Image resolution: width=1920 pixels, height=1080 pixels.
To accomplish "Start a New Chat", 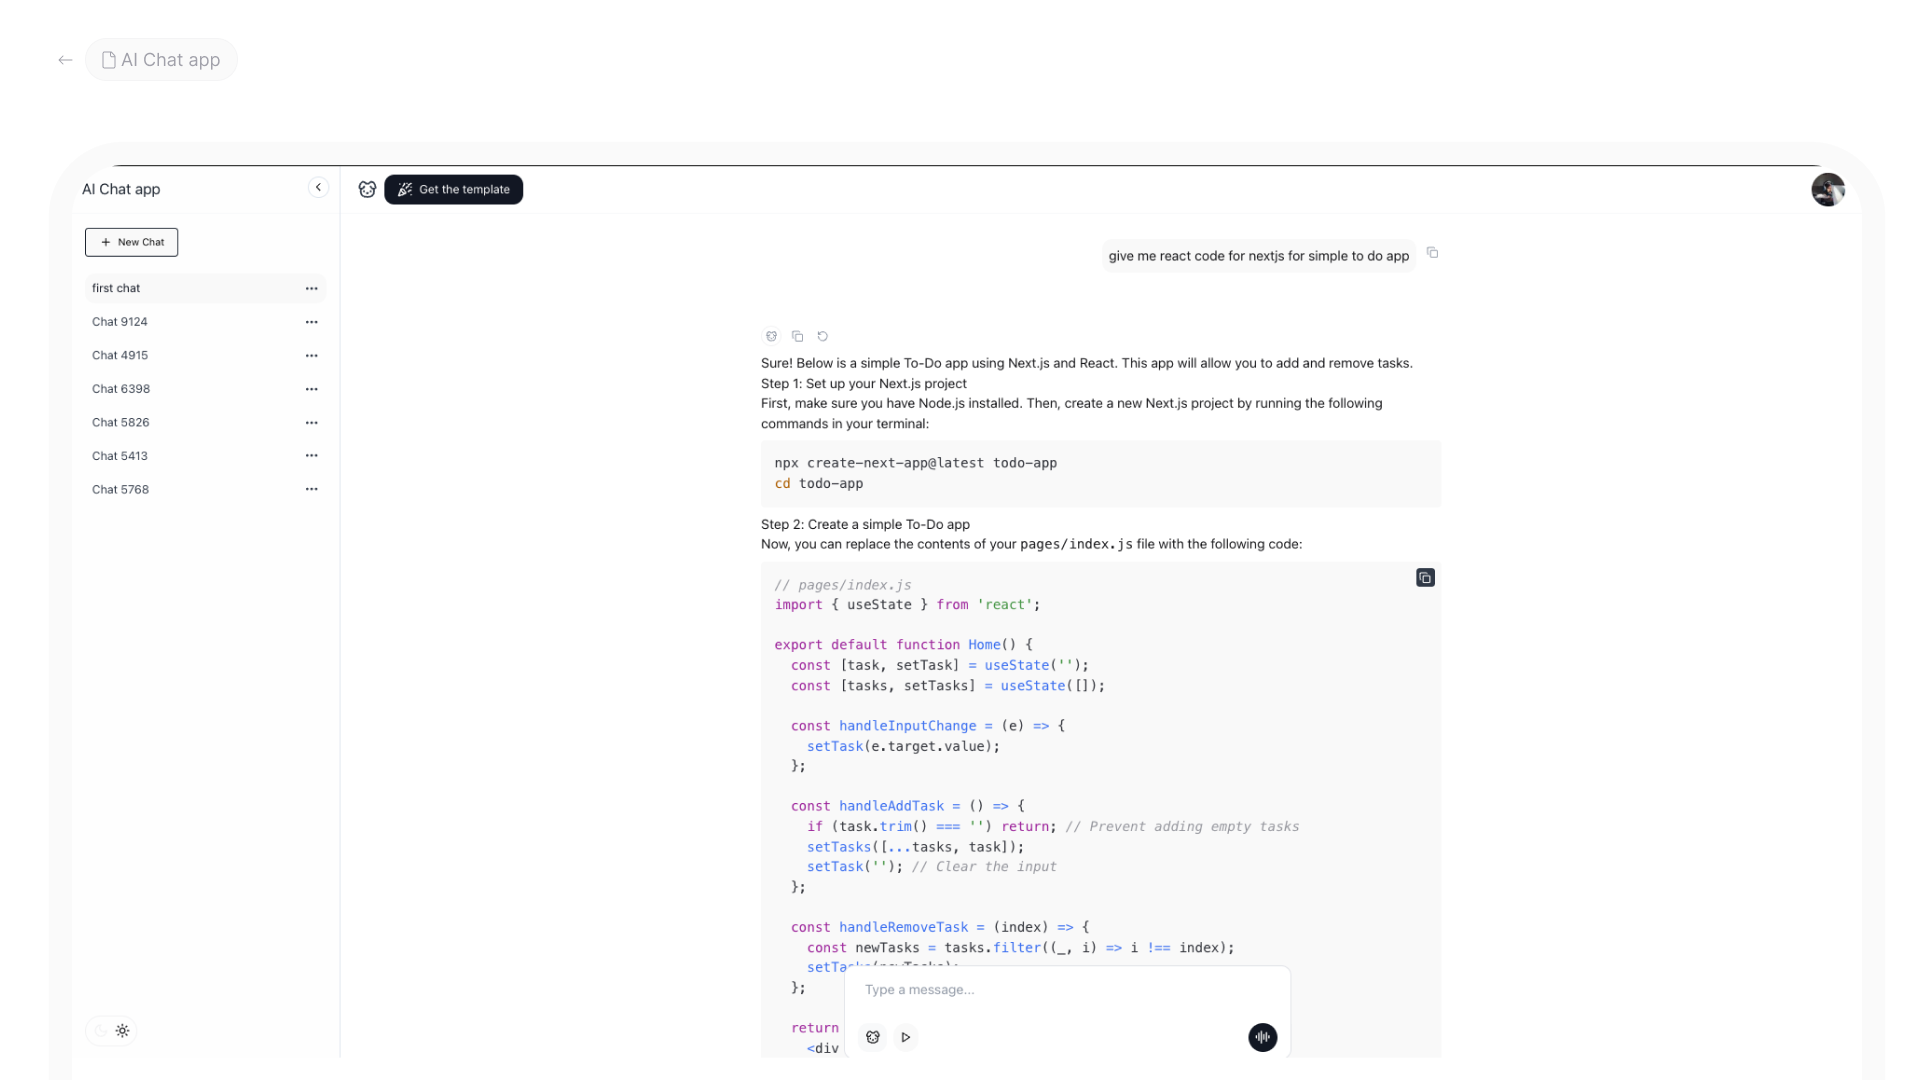I will pos(131,242).
